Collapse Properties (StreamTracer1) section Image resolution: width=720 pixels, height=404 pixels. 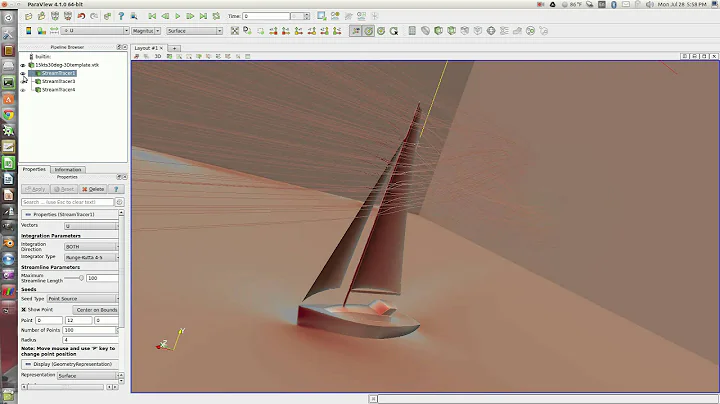[70, 214]
